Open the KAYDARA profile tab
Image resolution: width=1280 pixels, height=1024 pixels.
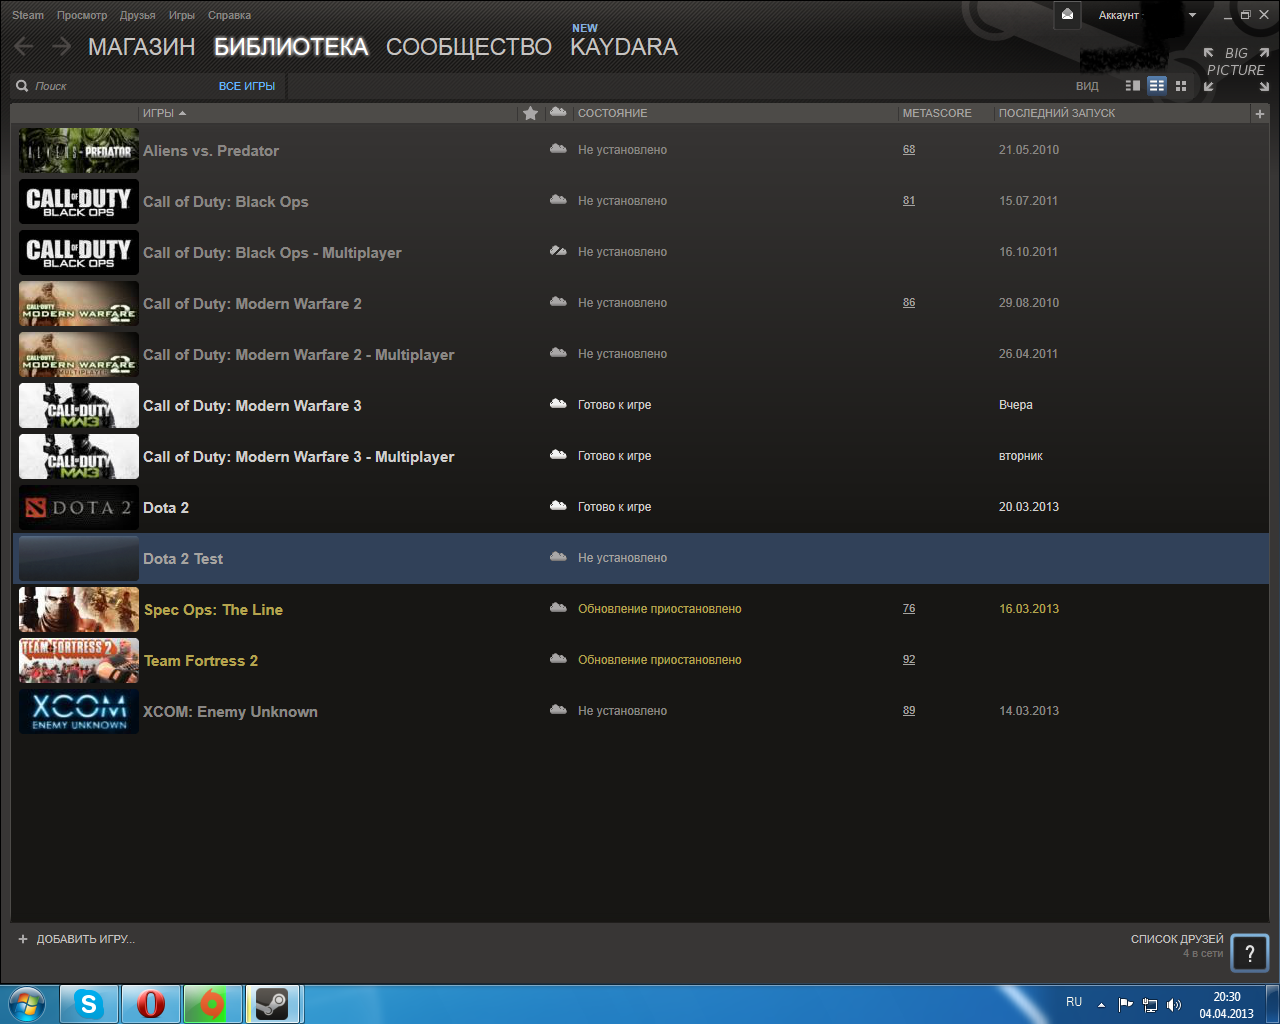pos(624,47)
